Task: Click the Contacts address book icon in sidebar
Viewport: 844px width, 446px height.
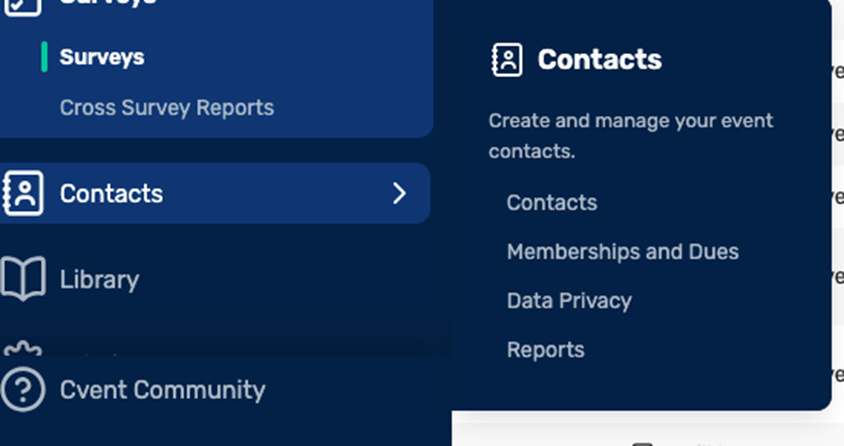Action: pyautogui.click(x=23, y=193)
